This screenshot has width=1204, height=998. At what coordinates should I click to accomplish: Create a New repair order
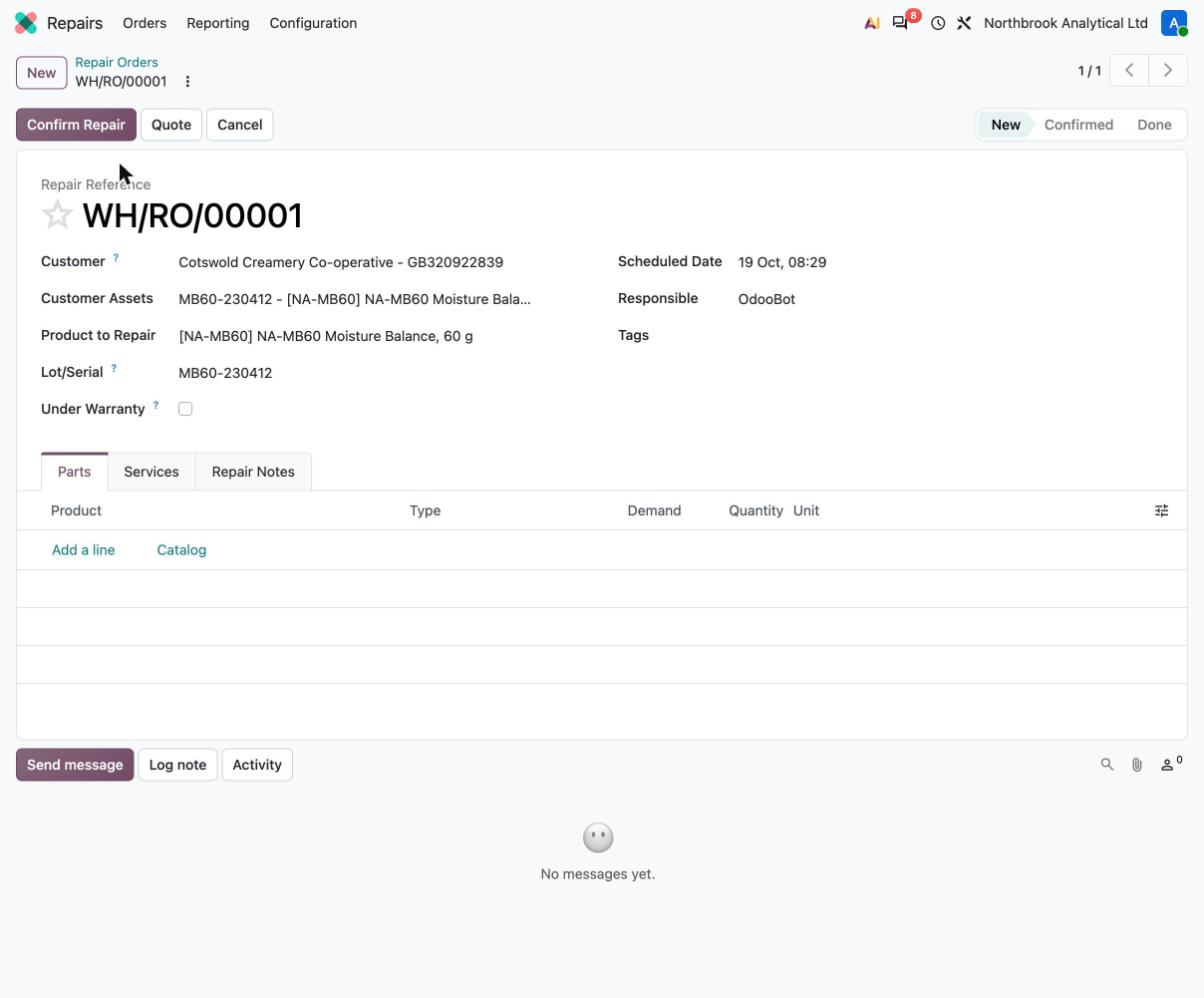[x=41, y=73]
